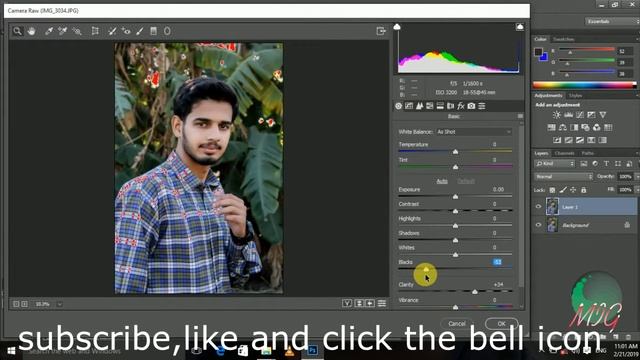Add a Brightness/Contrast adjustment
640x360 pixels.
coord(557,115)
